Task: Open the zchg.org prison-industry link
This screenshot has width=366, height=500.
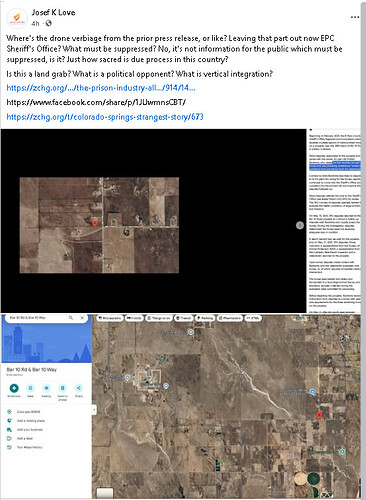Action: (101, 88)
